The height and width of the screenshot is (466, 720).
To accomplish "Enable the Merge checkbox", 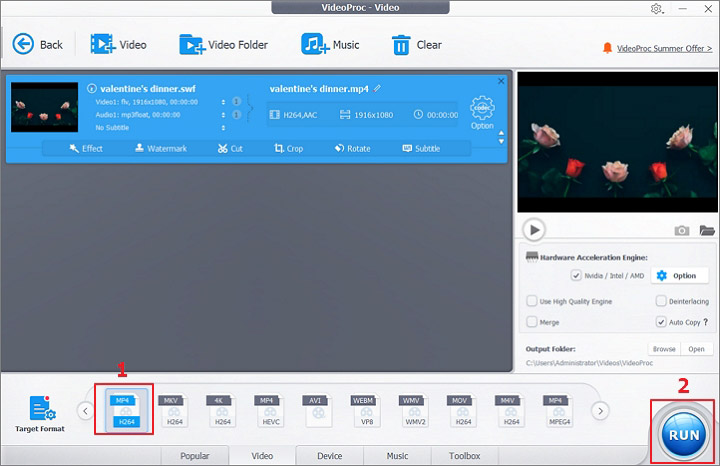I will [x=532, y=322].
